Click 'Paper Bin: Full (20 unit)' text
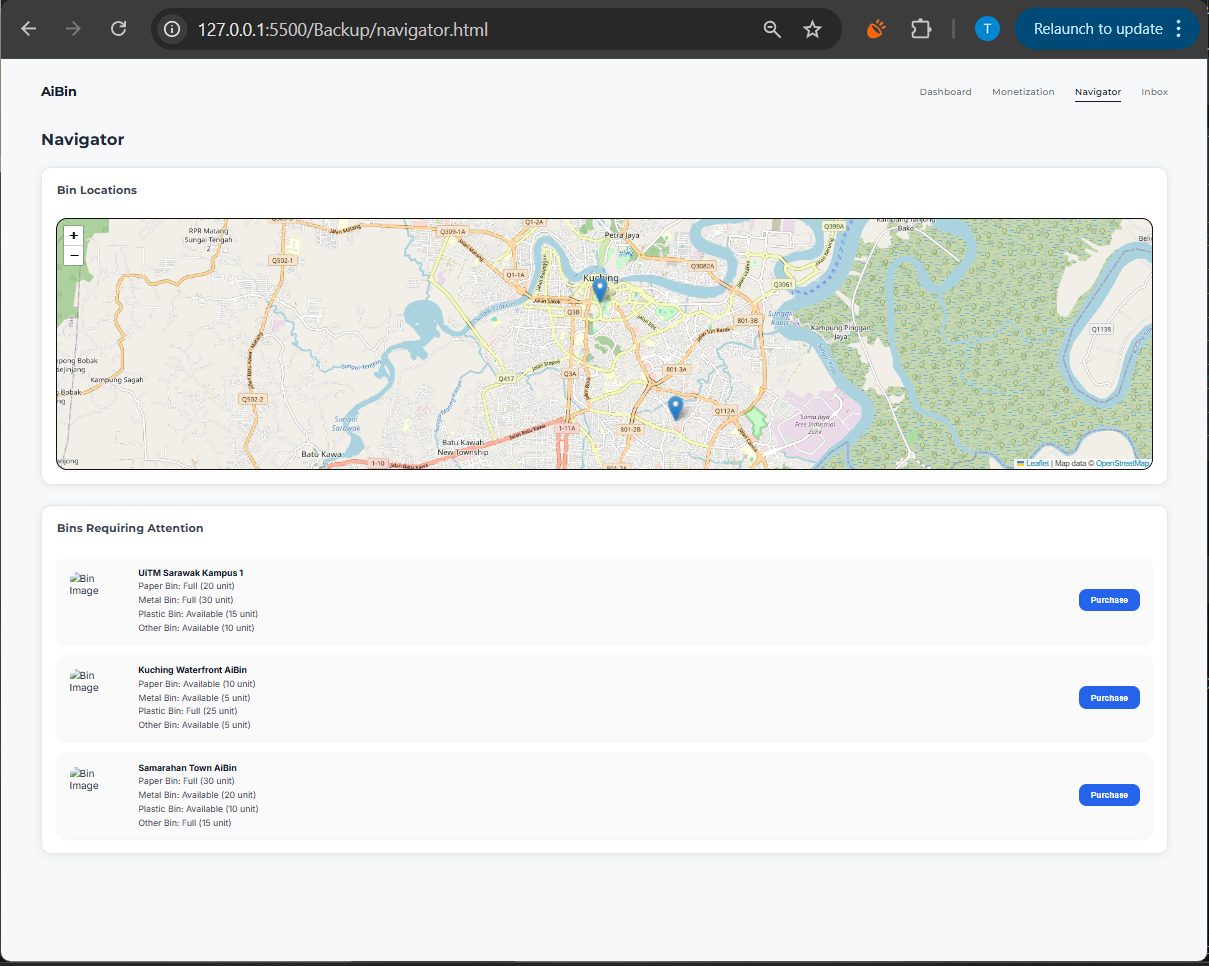Screen dimensions: 1209x966 (x=186, y=586)
